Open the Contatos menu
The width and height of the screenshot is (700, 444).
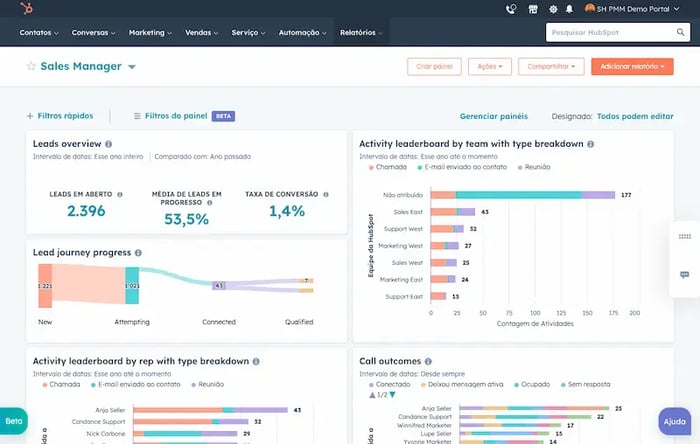coord(39,33)
